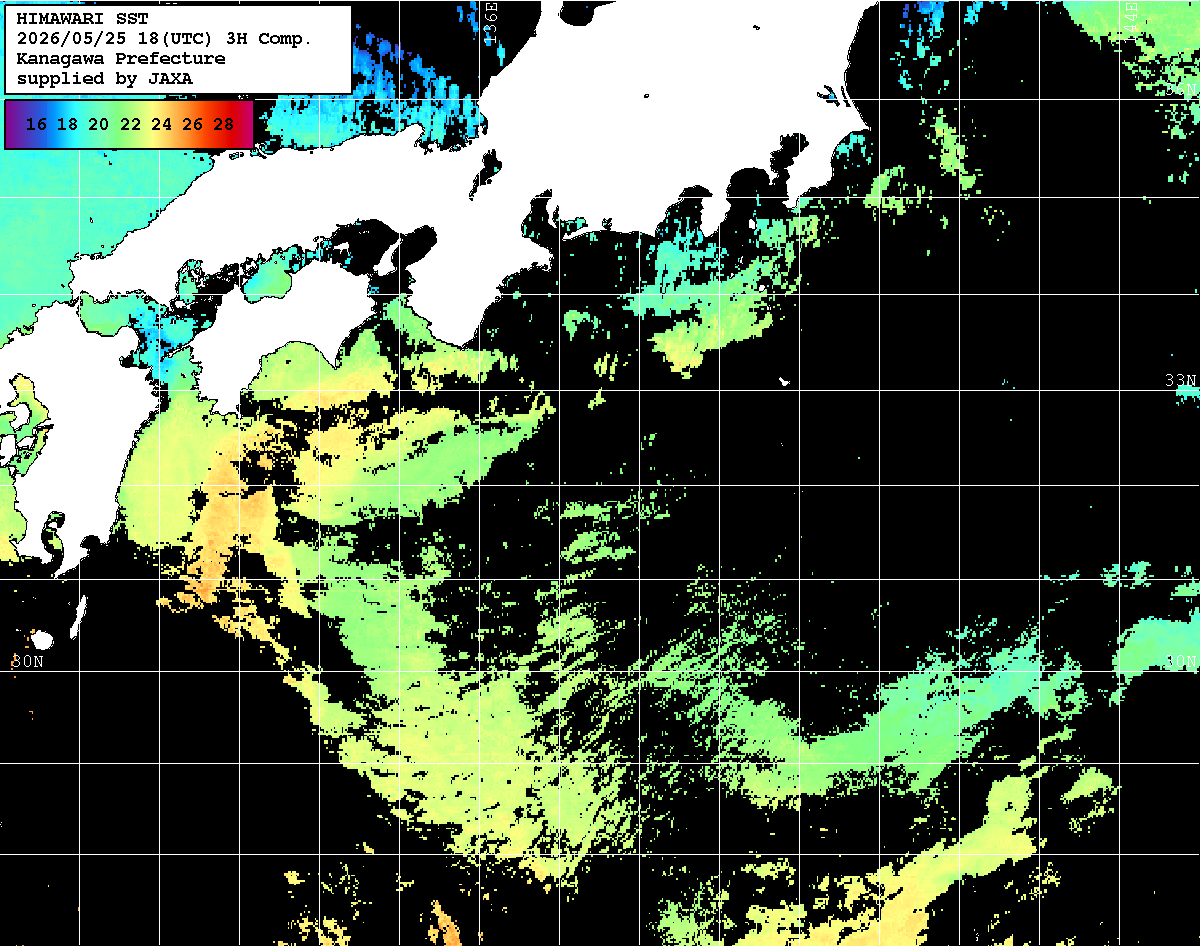Click the right-edge 30N latitude label
The height and width of the screenshot is (946, 1200).
pos(1181,661)
